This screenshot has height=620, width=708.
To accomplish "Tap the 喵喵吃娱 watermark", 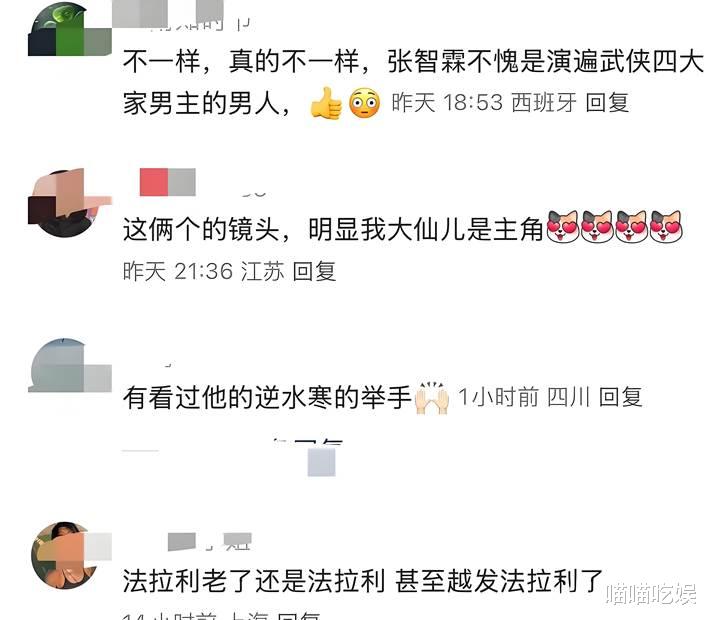I will point(651,594).
